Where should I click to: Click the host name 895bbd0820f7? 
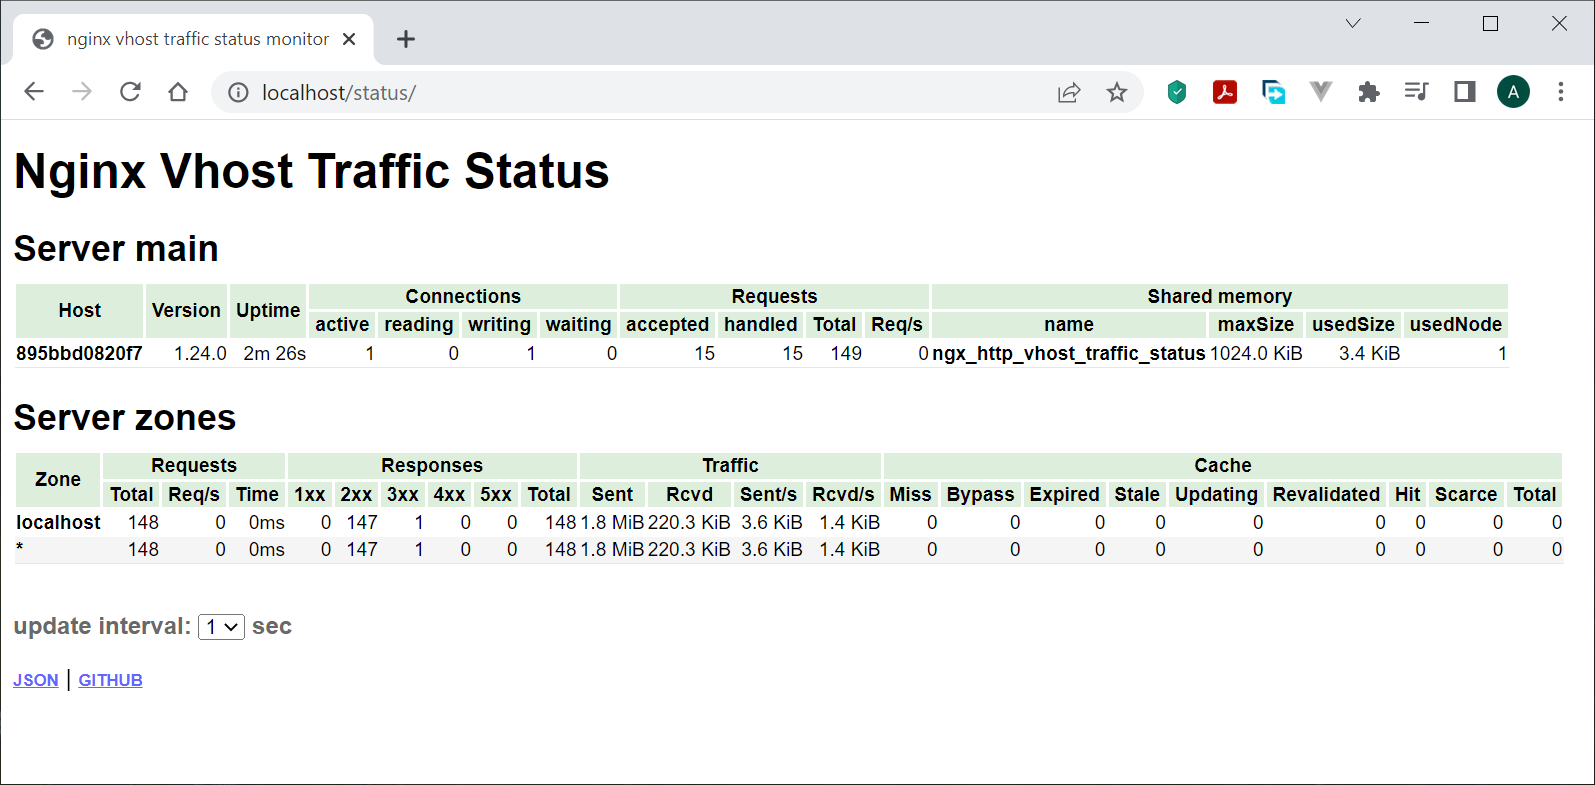(x=79, y=353)
